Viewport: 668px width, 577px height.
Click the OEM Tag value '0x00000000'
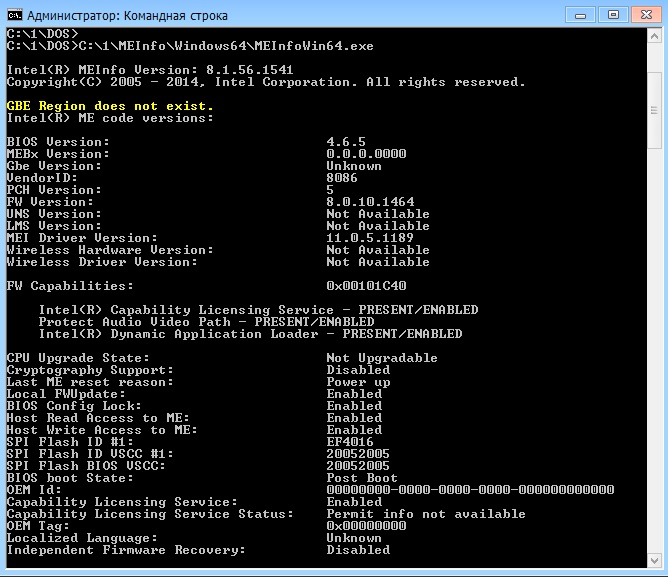pyautogui.click(x=366, y=525)
